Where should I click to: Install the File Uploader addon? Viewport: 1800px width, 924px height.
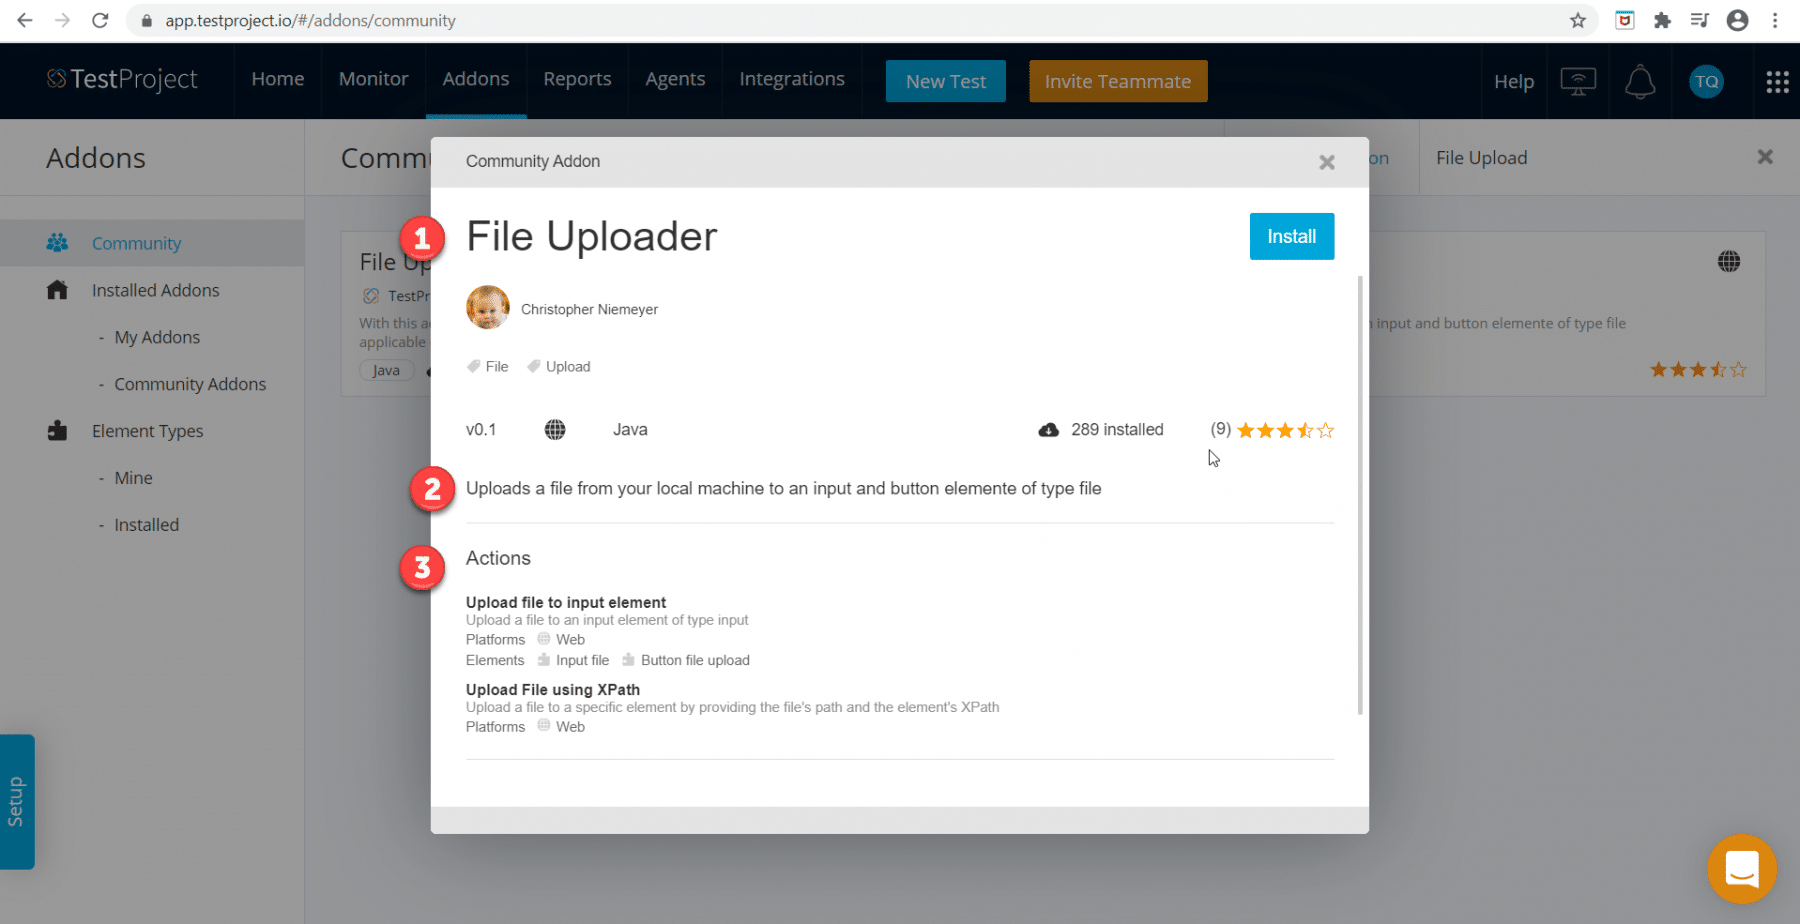(x=1291, y=236)
